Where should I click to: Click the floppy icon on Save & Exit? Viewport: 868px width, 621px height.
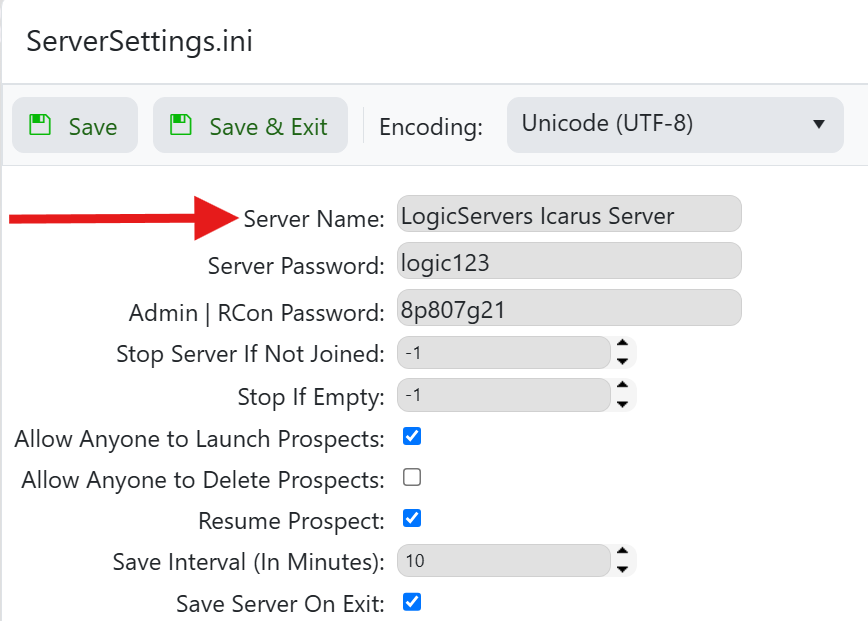tap(181, 125)
